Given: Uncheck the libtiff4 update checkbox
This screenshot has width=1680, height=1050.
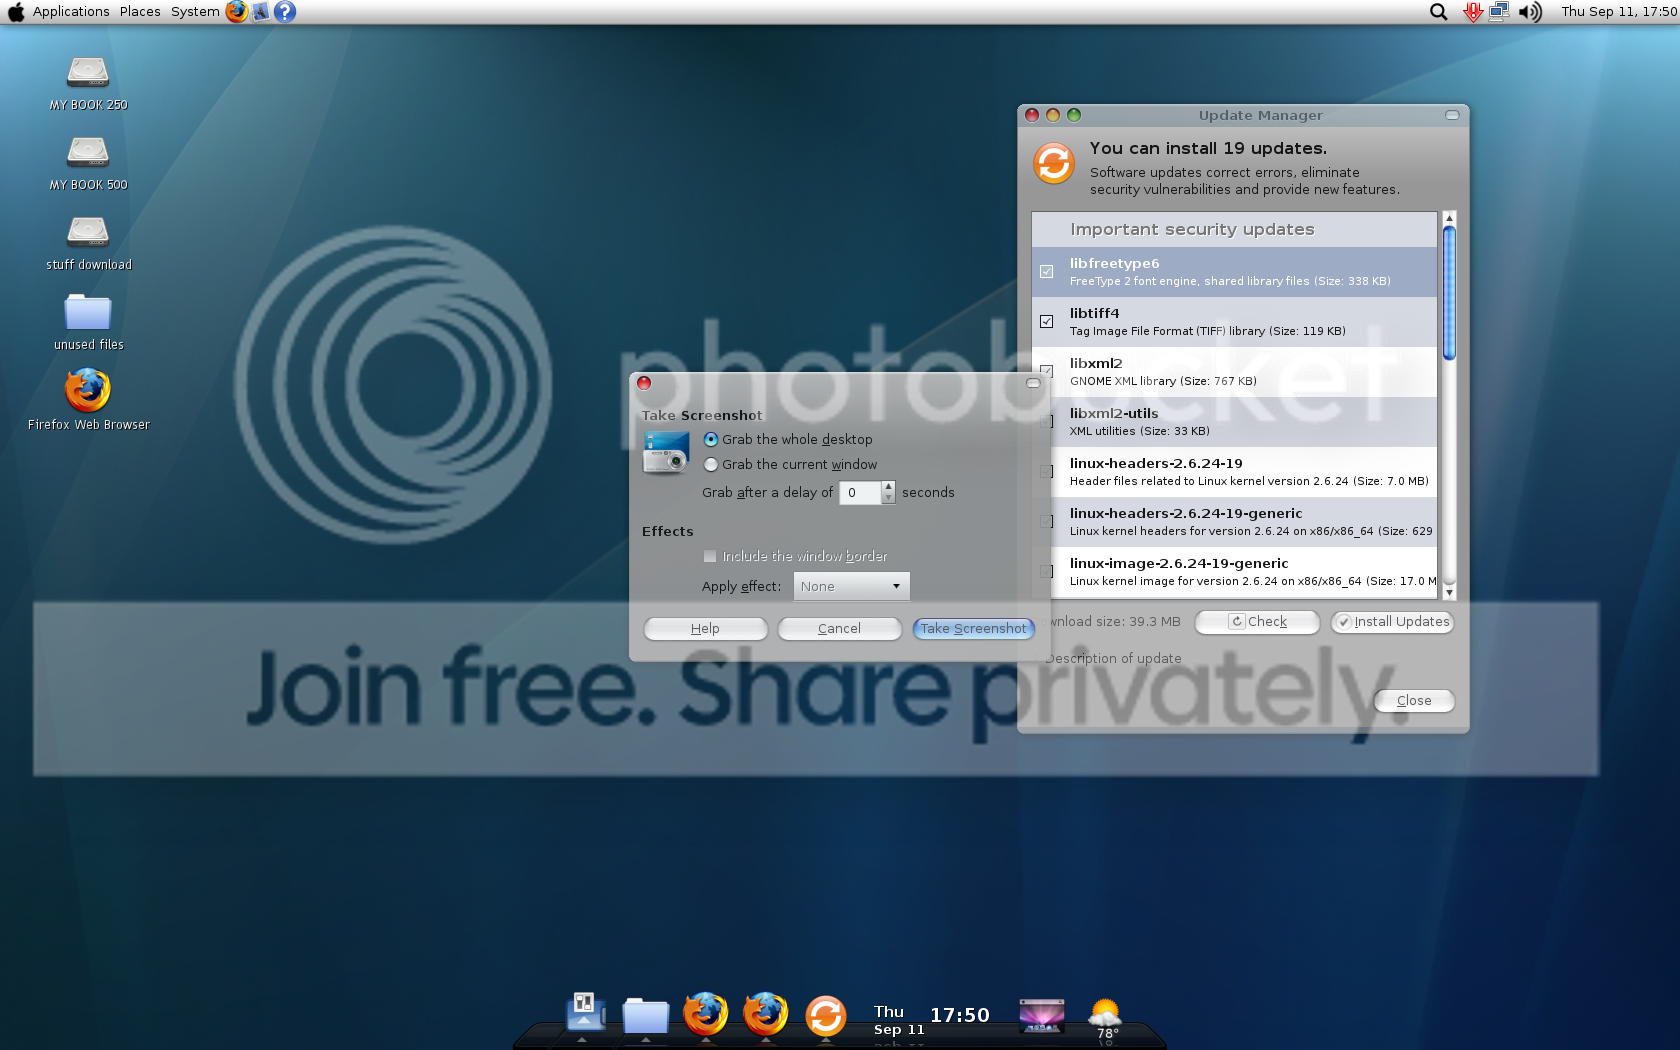Looking at the screenshot, I should (x=1047, y=322).
